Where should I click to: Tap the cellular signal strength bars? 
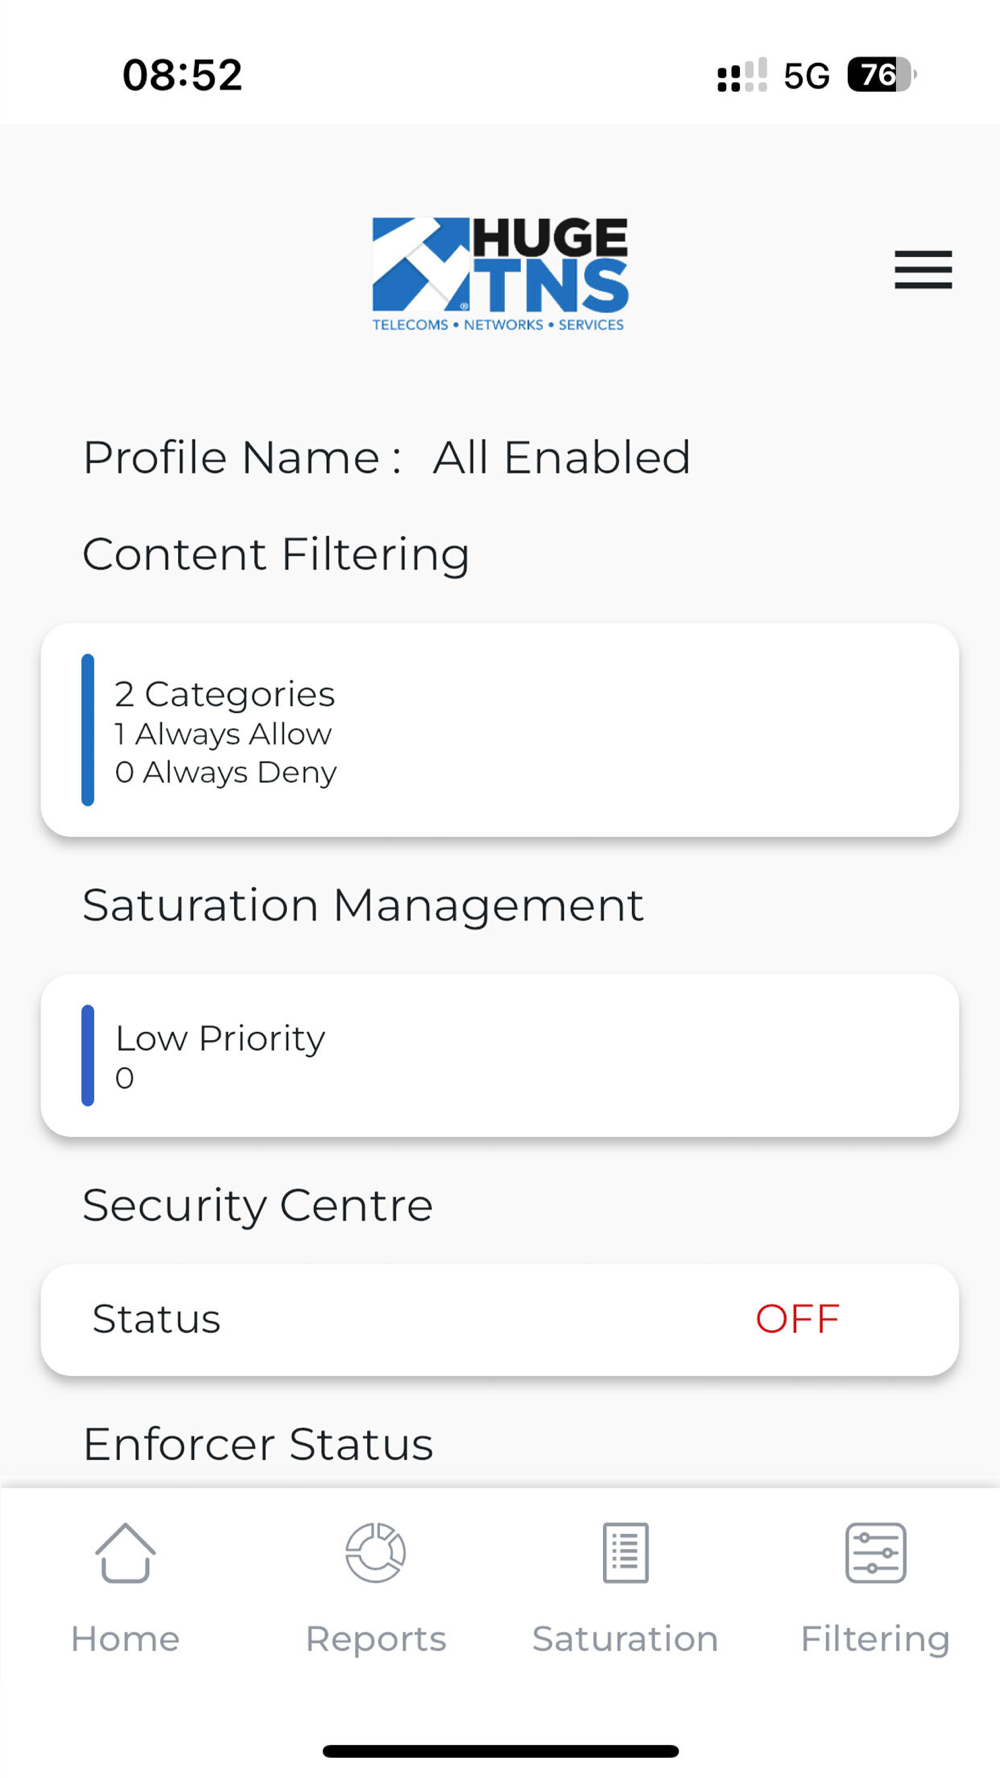[x=742, y=76]
